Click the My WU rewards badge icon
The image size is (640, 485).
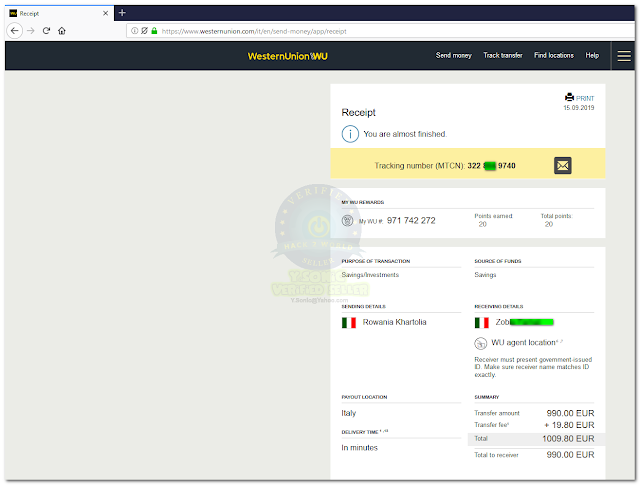347,220
